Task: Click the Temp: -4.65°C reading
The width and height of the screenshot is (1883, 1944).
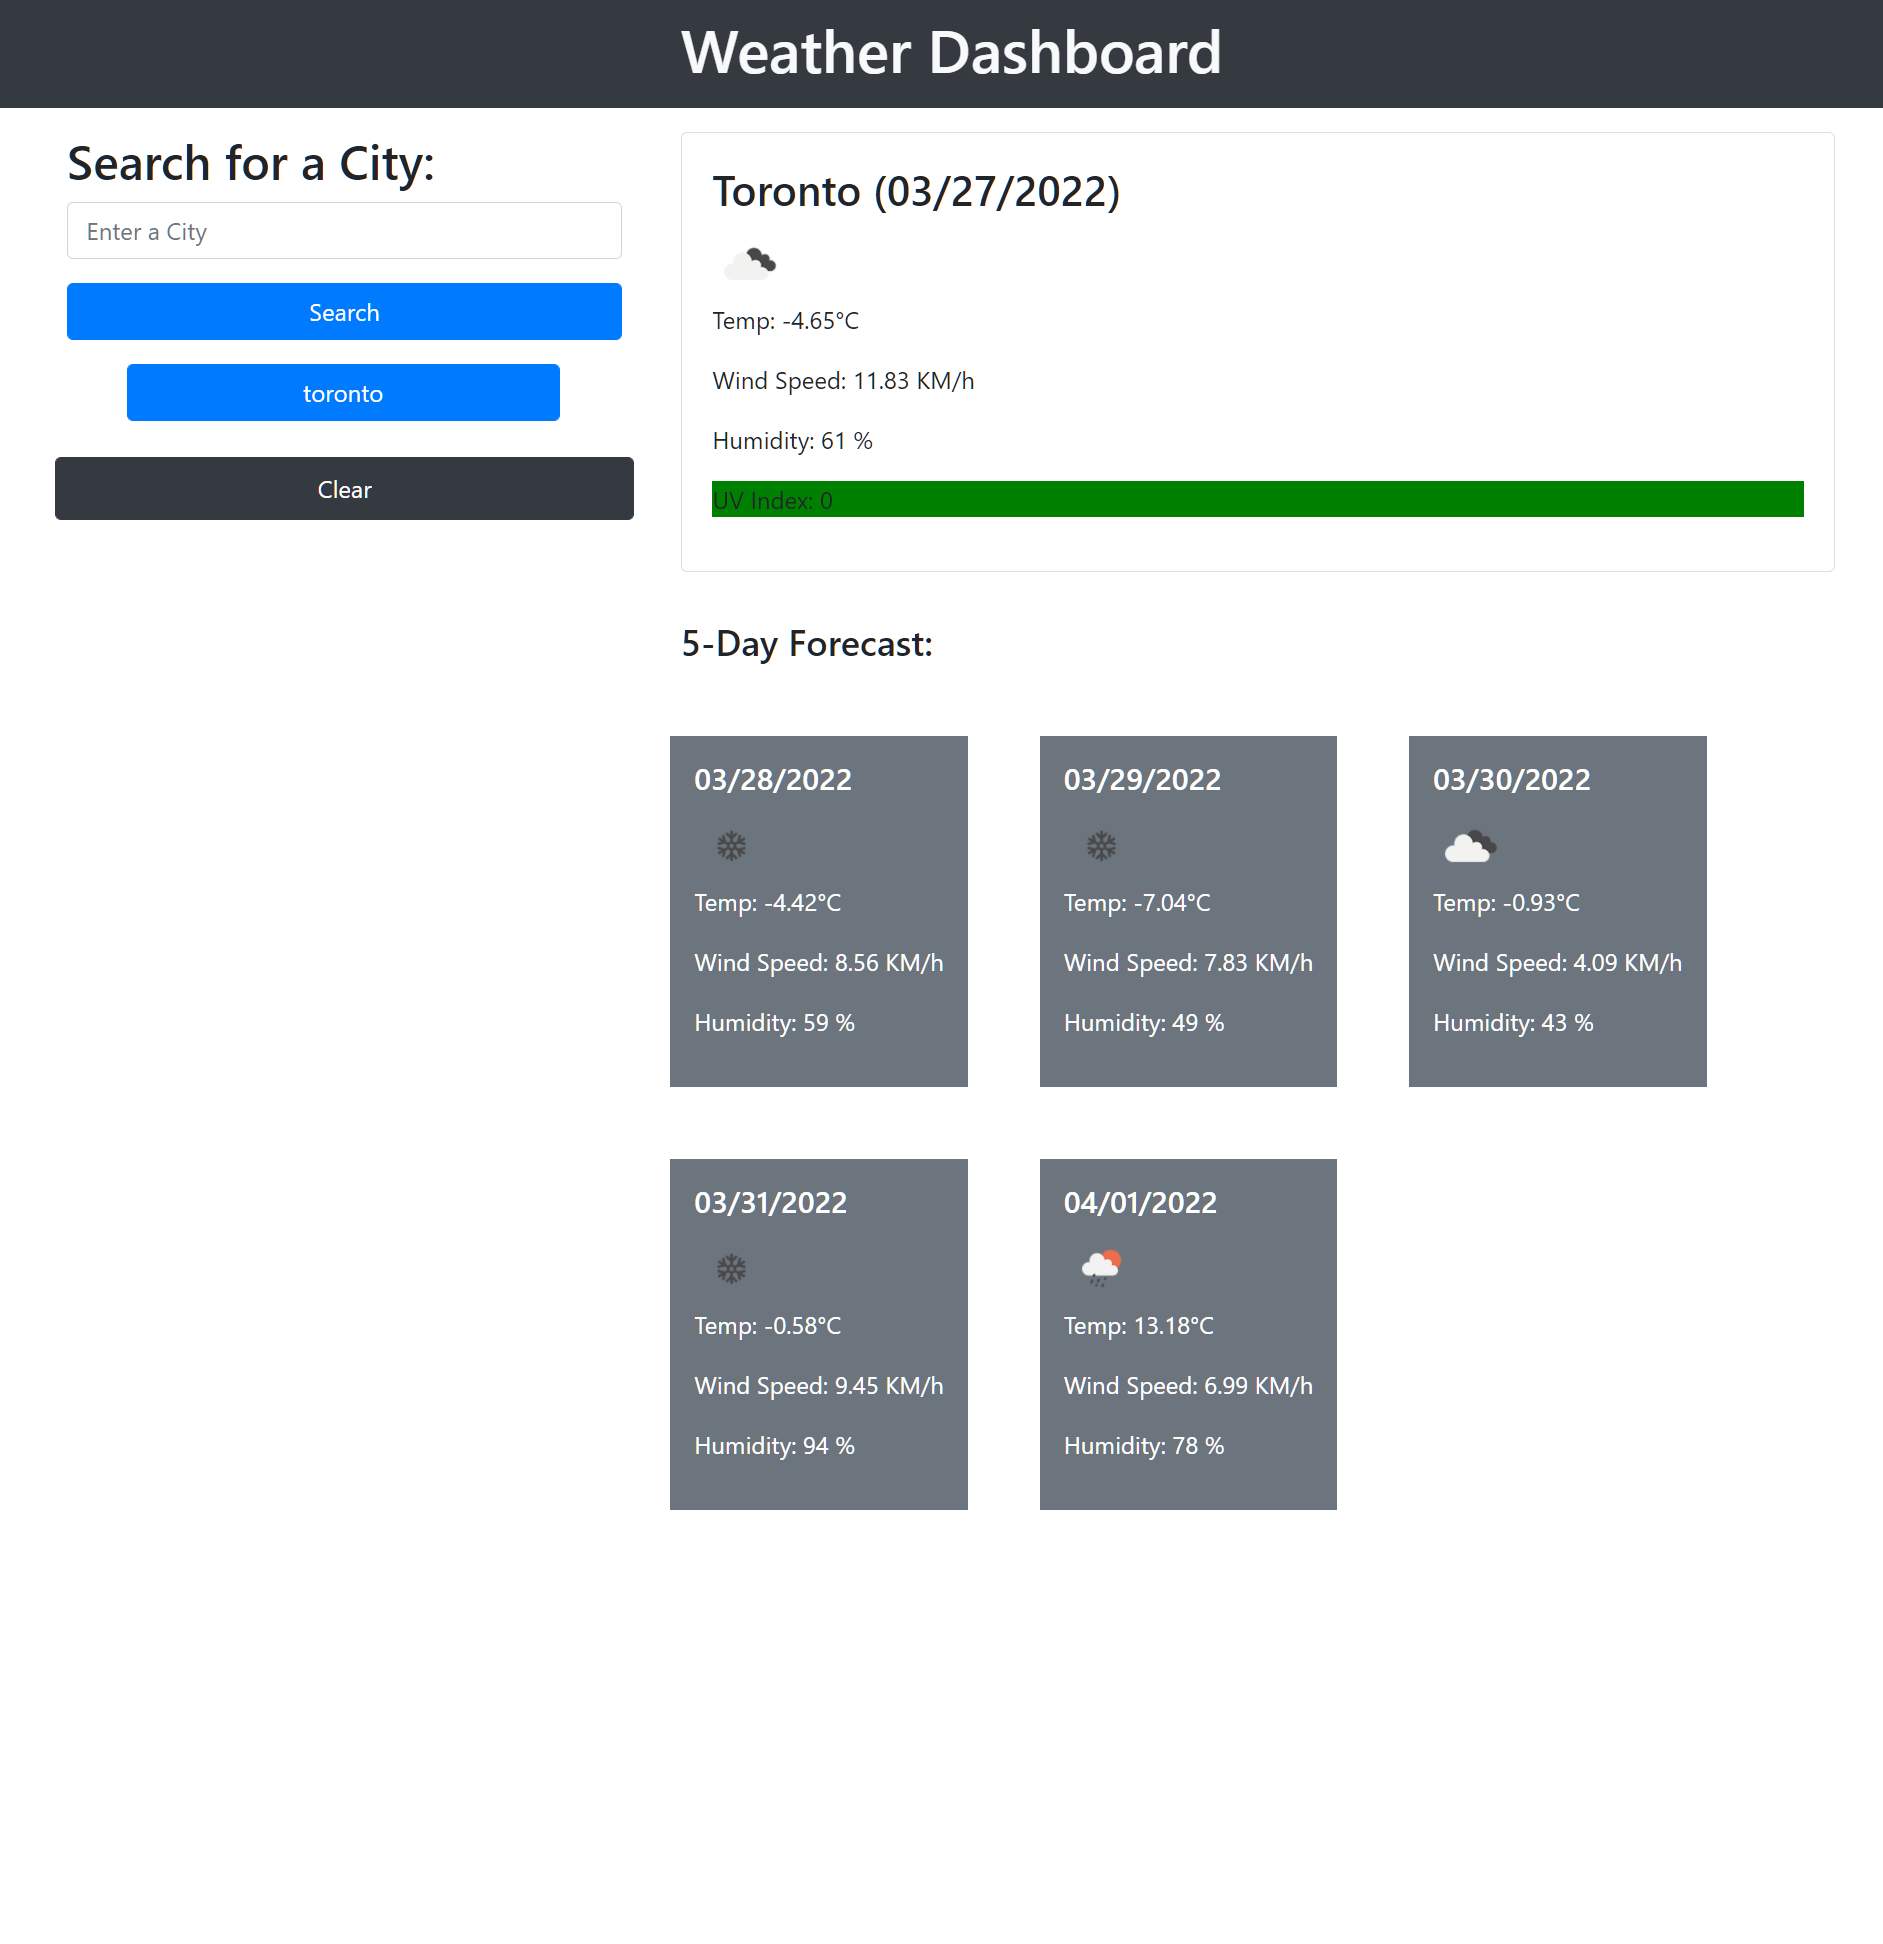Action: [786, 321]
